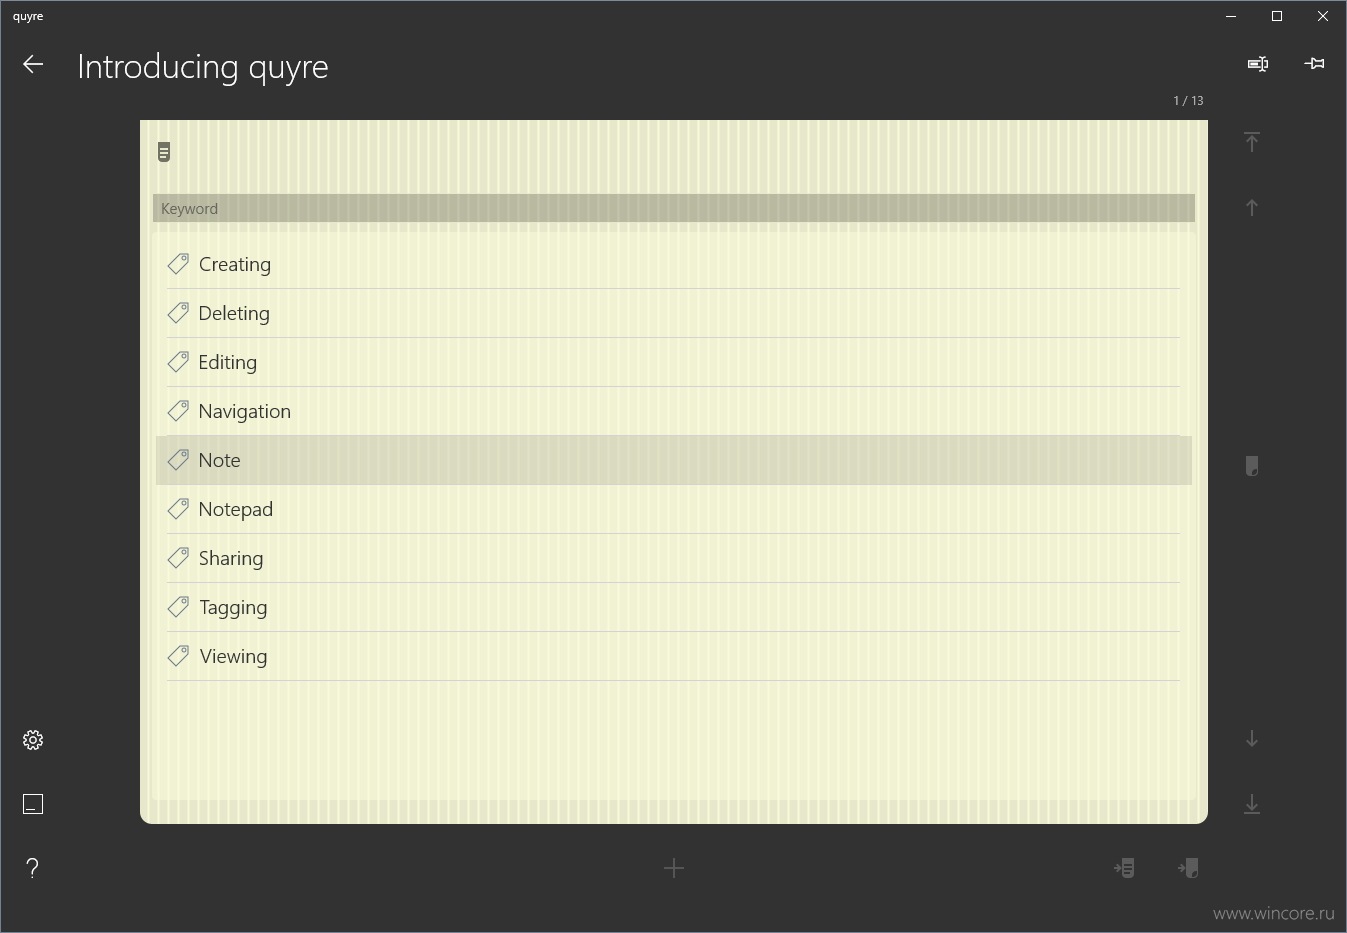Go to previous note with up arrow
The width and height of the screenshot is (1347, 933).
[x=1251, y=207]
